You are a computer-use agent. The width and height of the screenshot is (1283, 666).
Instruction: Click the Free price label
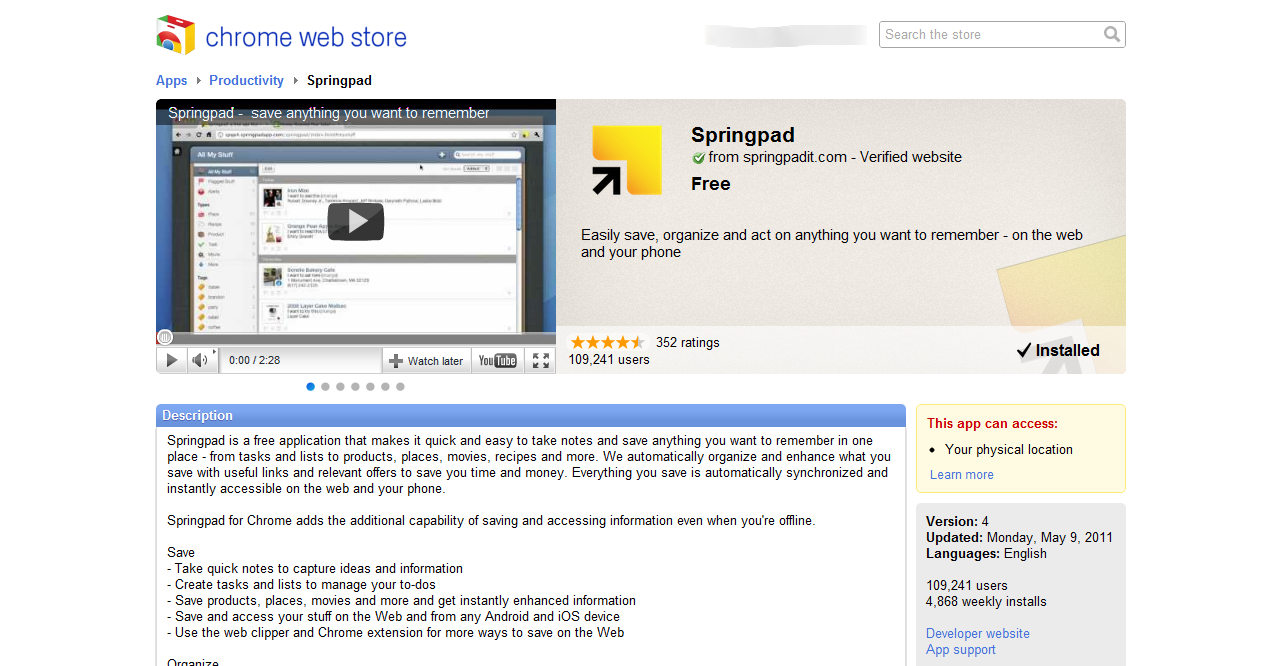click(x=710, y=184)
